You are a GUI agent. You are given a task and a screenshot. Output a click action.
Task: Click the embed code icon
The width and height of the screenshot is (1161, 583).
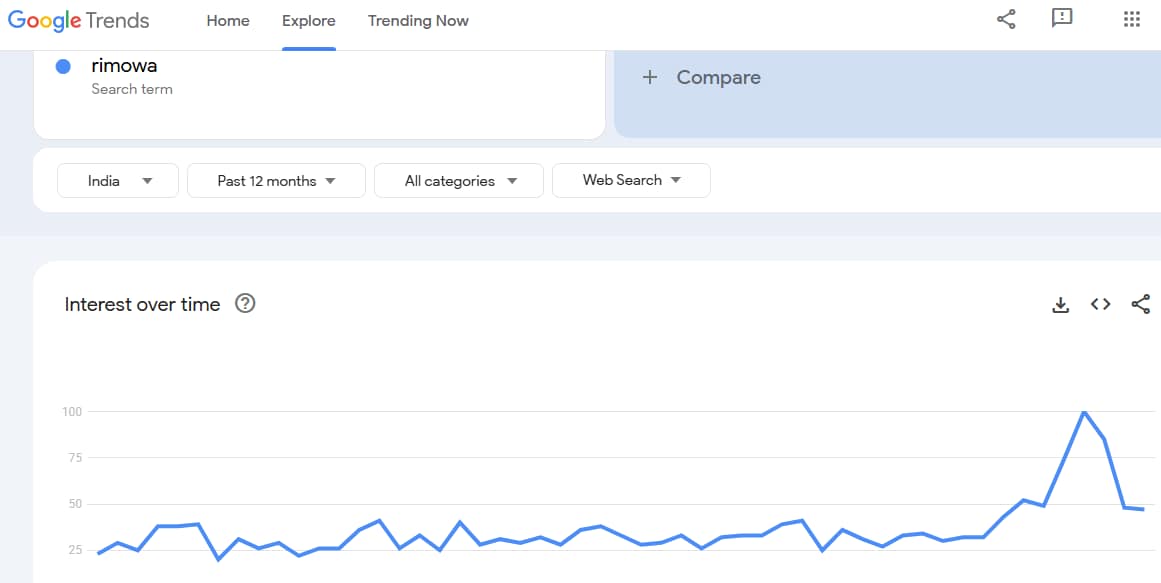1101,305
